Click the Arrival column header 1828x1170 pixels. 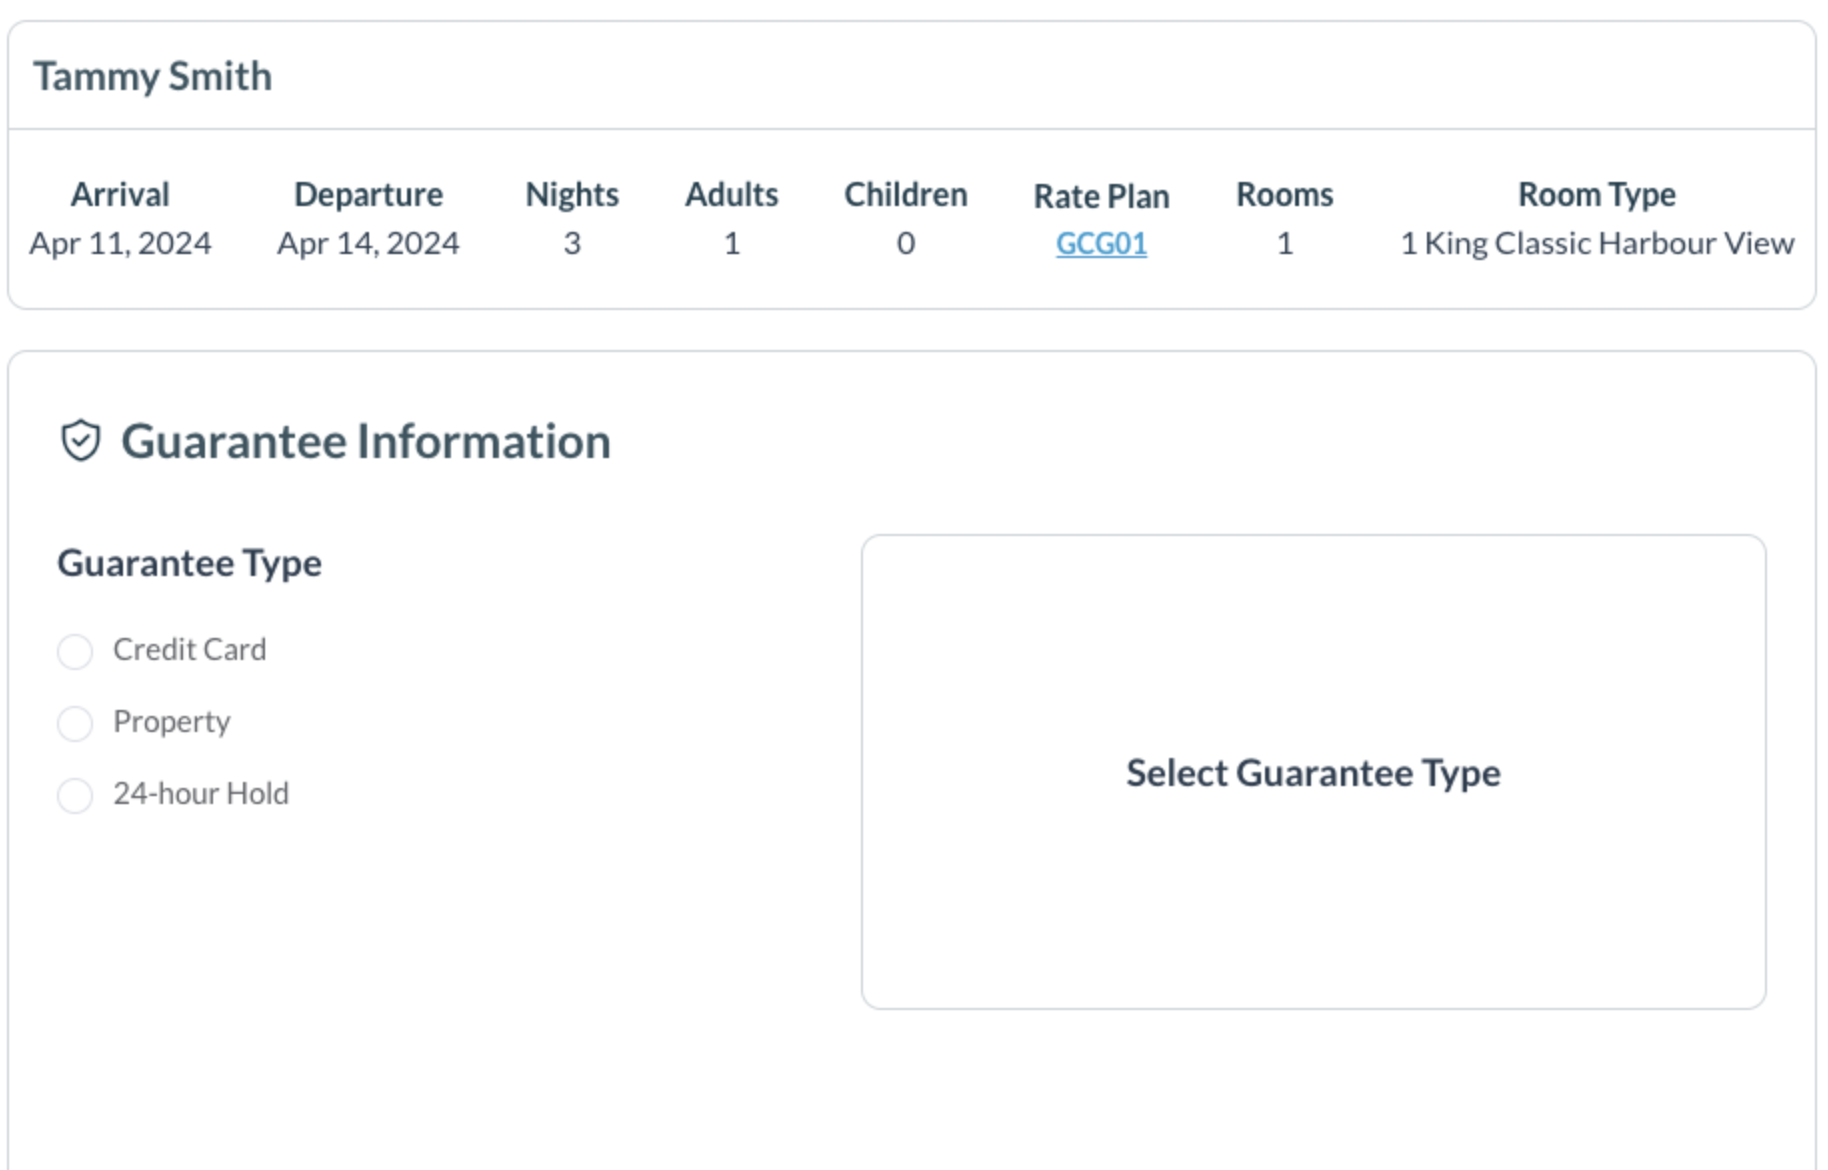pyautogui.click(x=119, y=193)
